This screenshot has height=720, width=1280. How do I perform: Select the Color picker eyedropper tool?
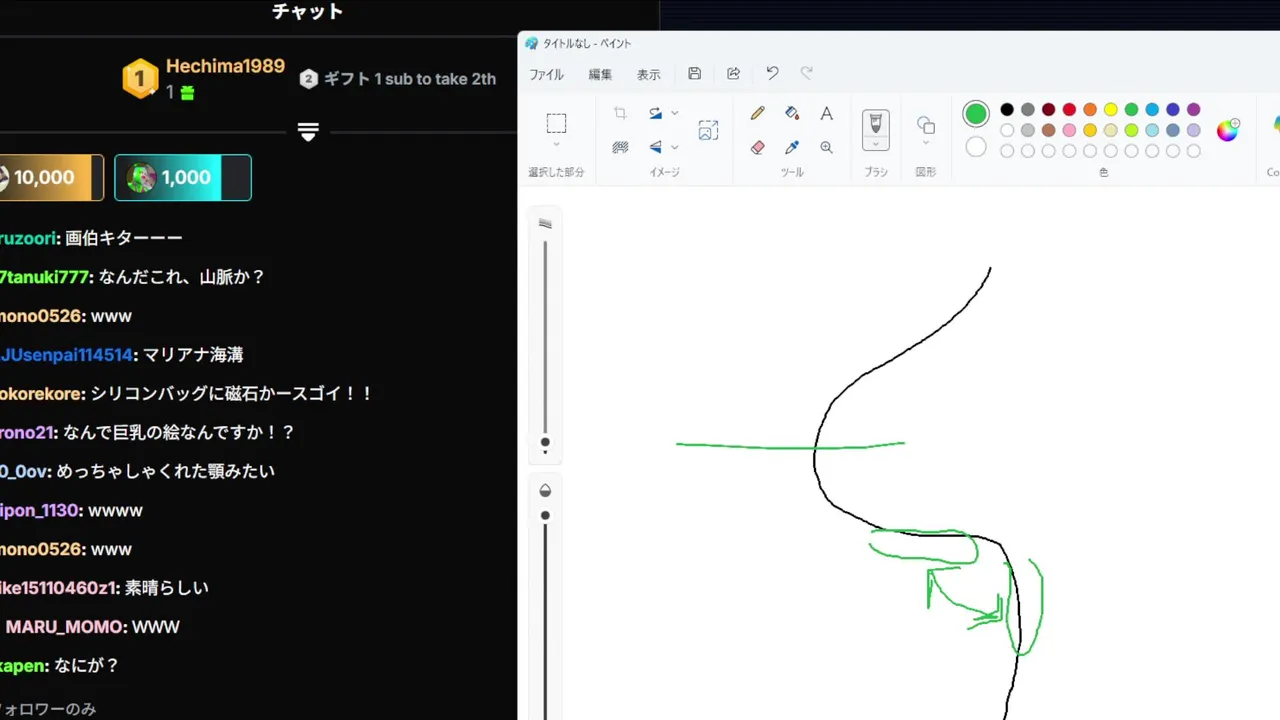point(792,147)
